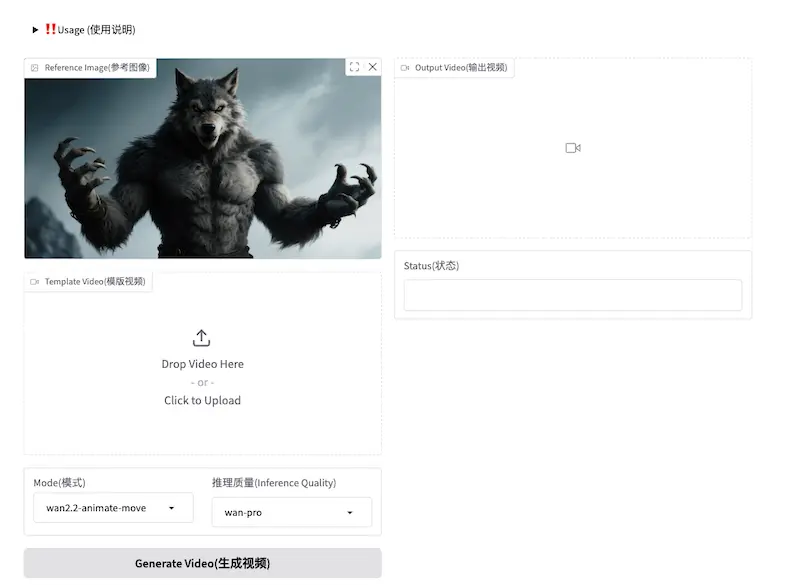
Task: Click the upload arrow icon in Template Video
Action: tap(202, 339)
